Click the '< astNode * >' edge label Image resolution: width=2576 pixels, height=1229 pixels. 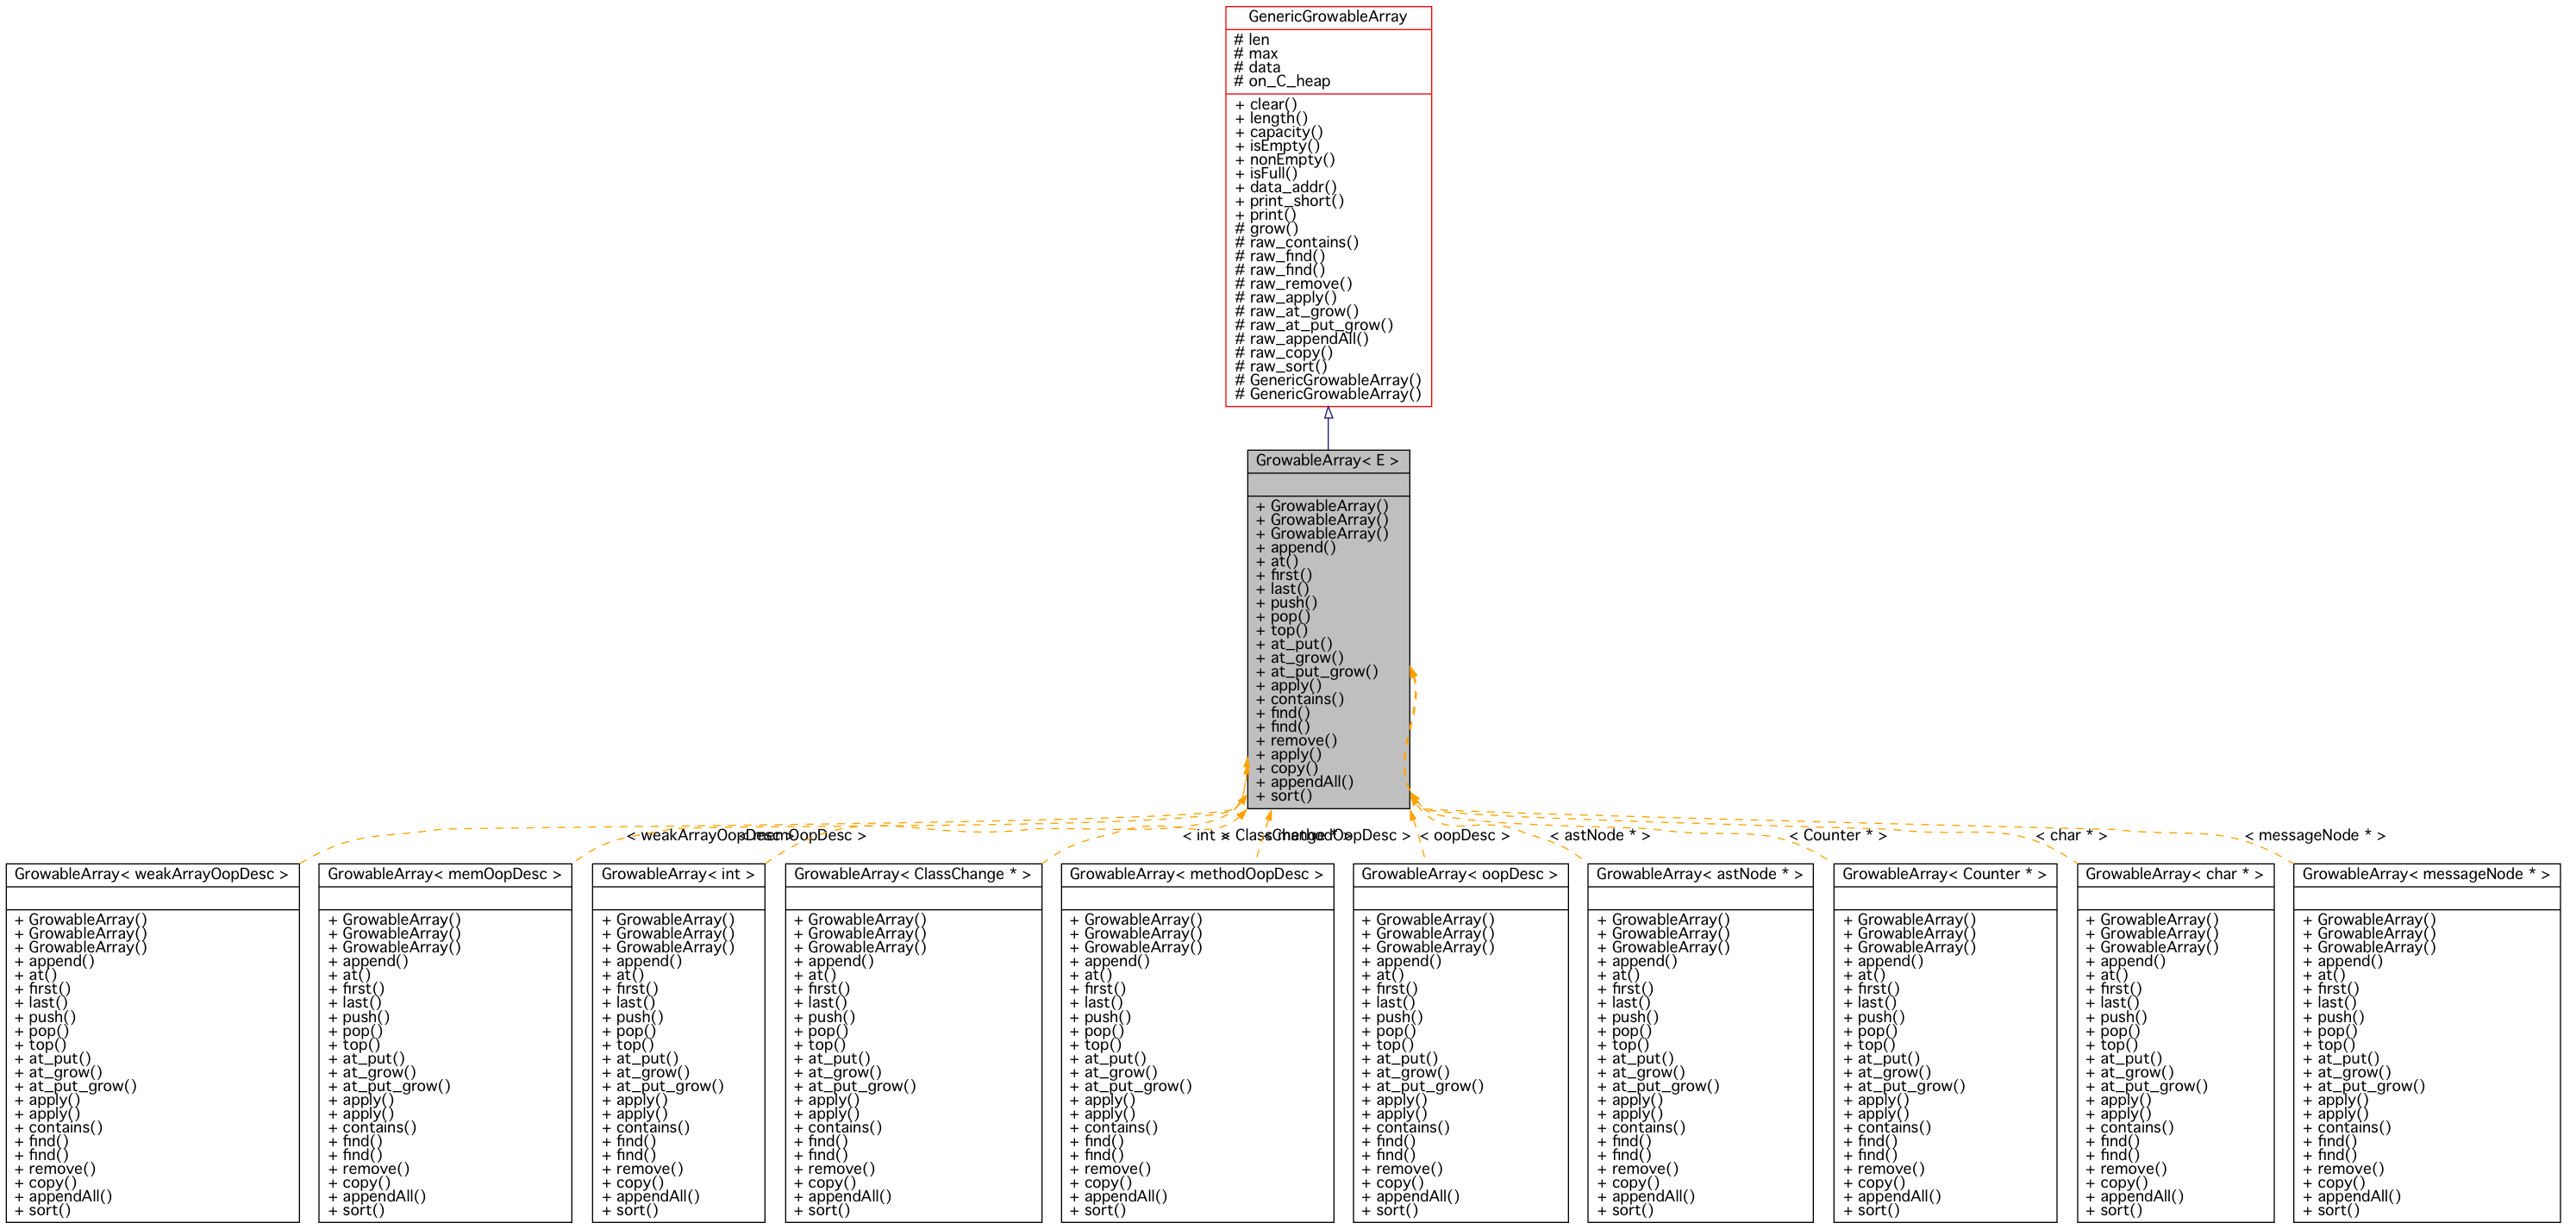coord(1599,836)
